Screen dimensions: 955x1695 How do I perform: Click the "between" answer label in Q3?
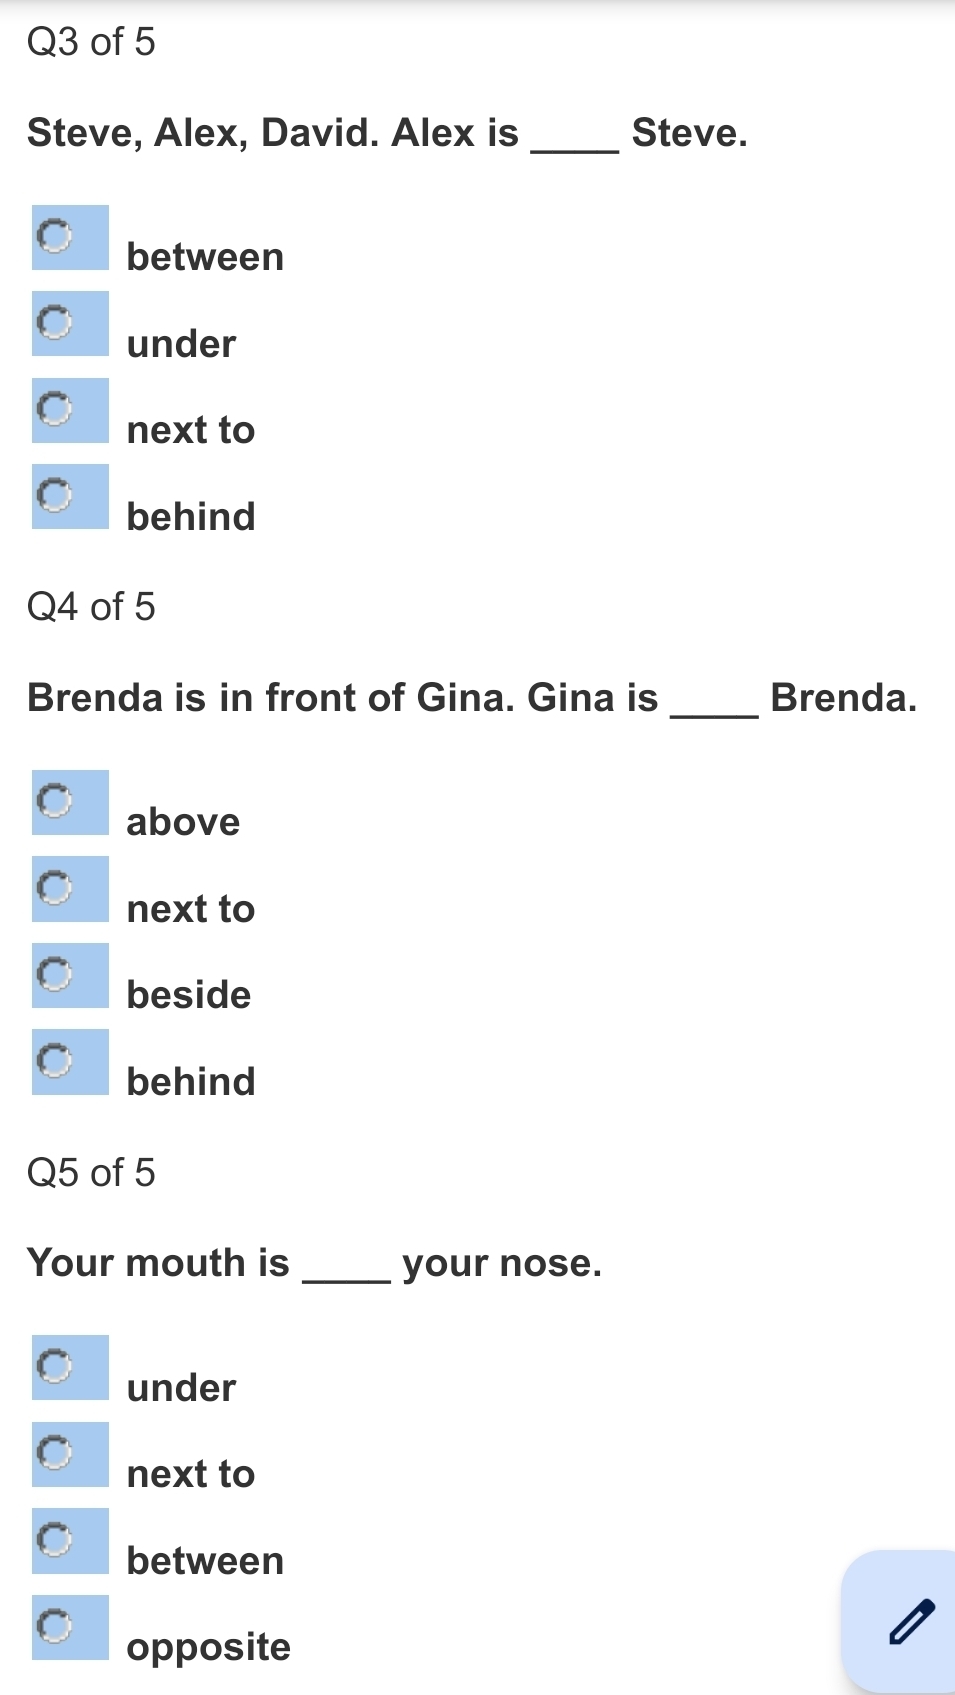click(205, 257)
